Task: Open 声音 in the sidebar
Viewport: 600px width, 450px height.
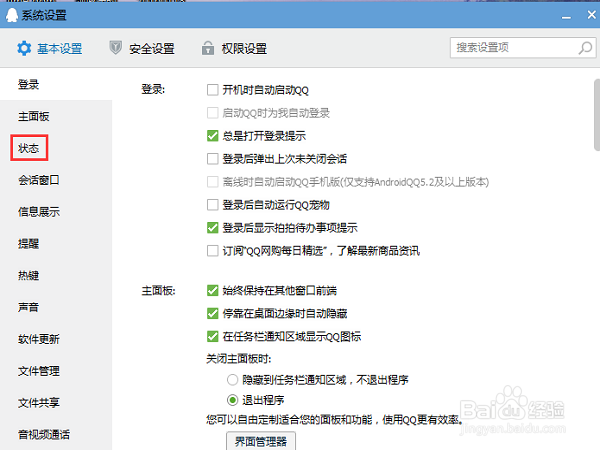Action: point(29,307)
